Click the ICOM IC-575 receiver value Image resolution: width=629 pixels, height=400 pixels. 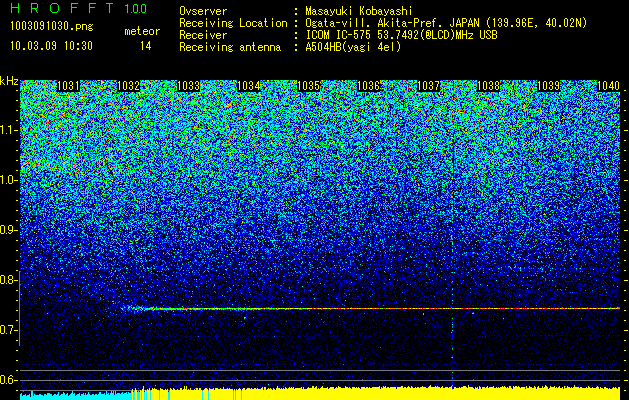point(402,35)
